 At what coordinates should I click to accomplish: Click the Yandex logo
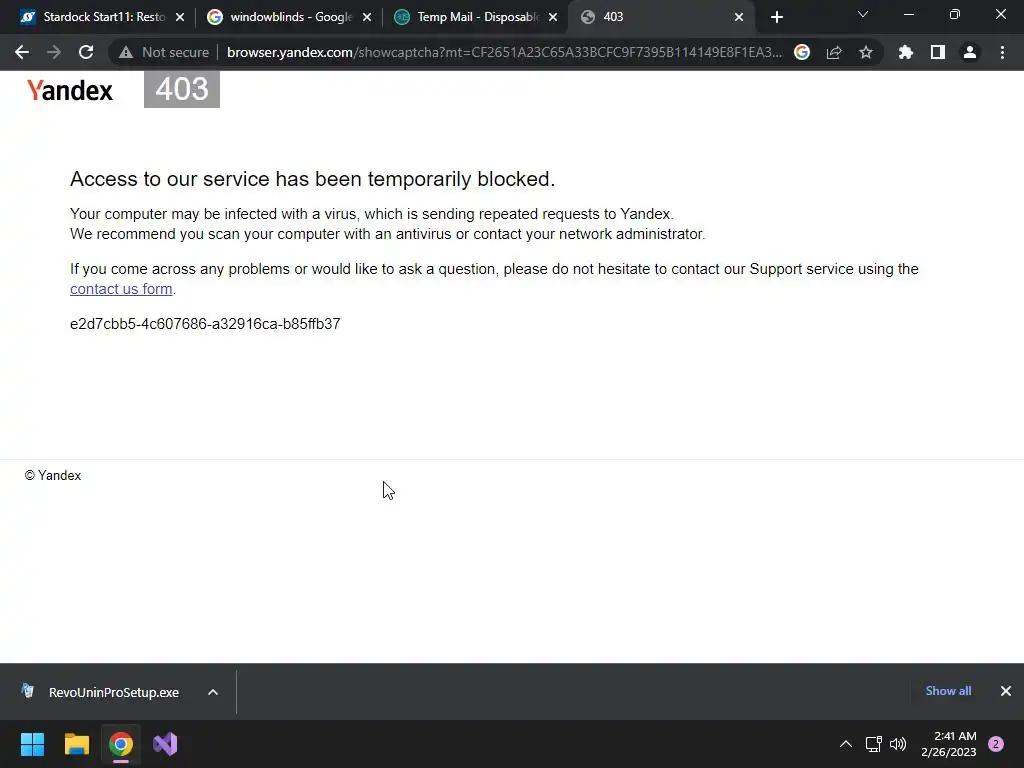coord(70,90)
